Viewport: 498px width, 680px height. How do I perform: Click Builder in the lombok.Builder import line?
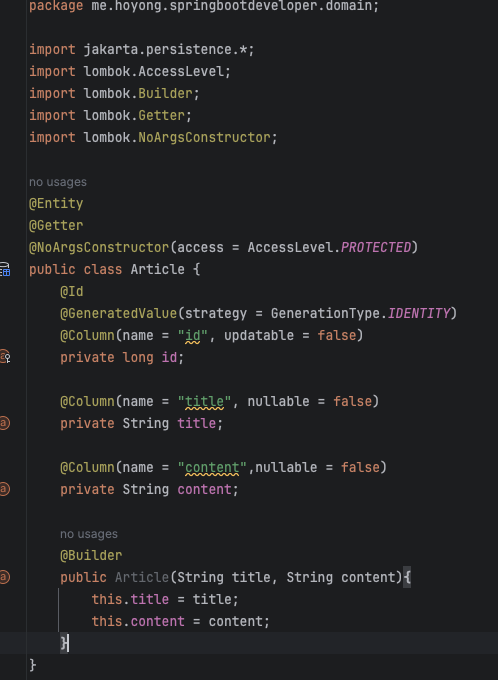(165, 94)
